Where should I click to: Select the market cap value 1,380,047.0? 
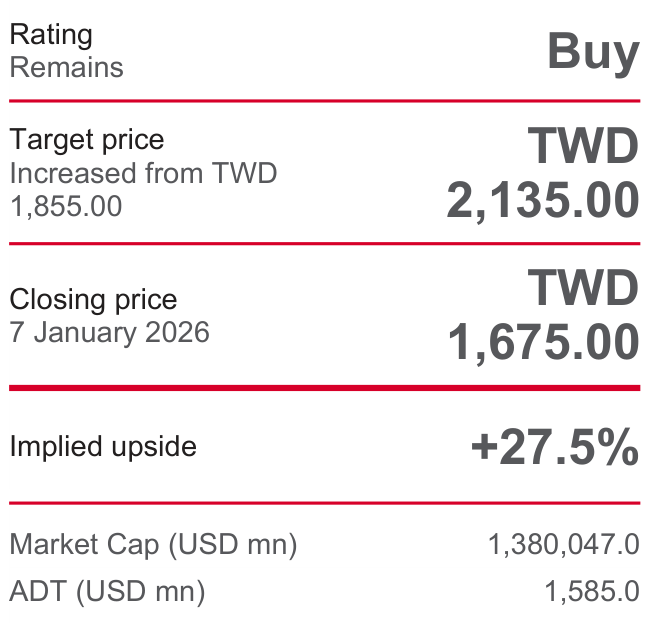click(563, 545)
